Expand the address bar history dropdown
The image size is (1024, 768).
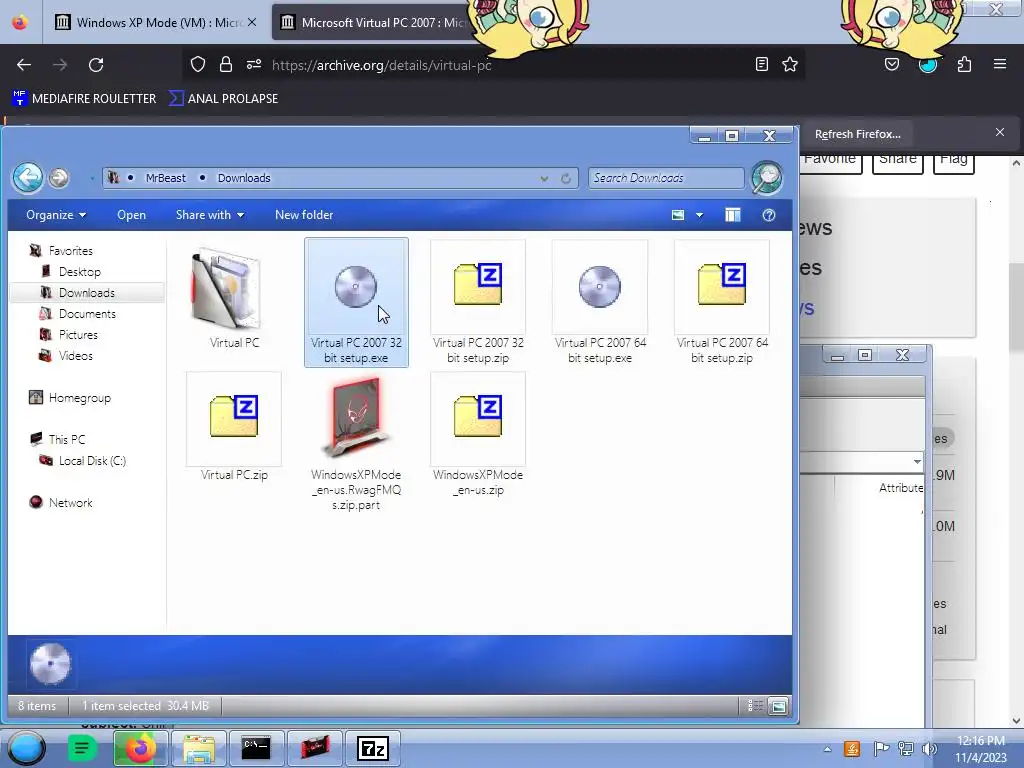544,178
